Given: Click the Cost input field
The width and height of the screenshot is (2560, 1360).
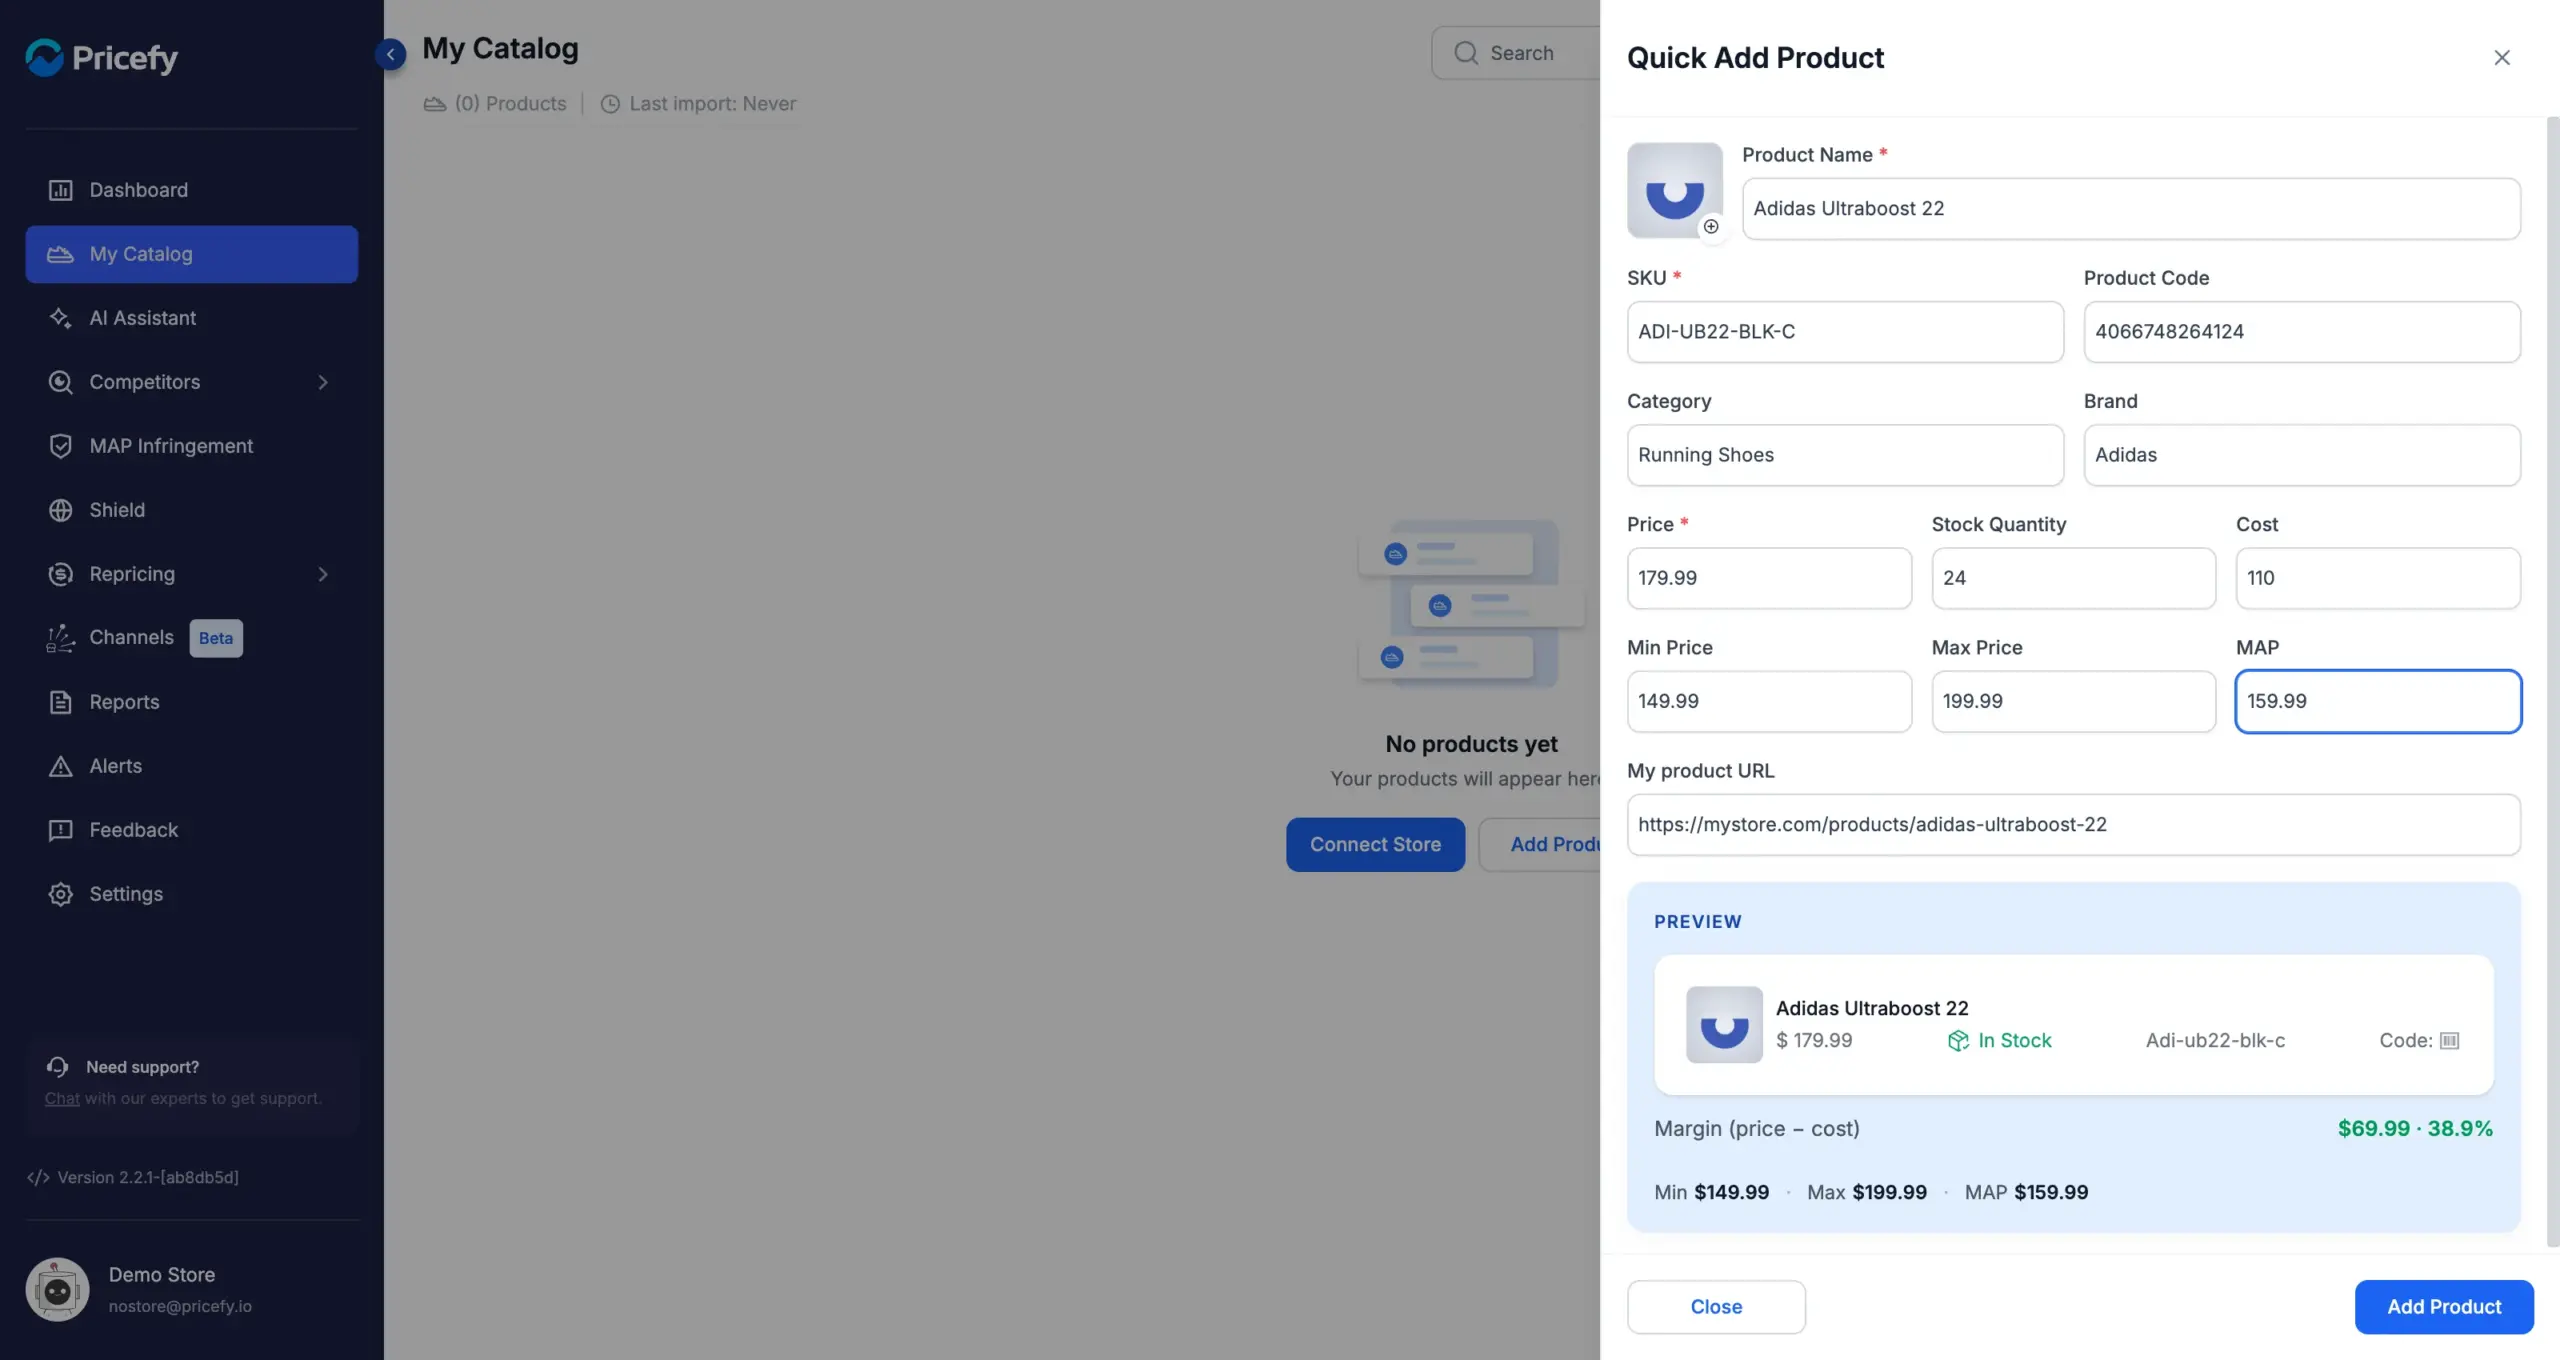Looking at the screenshot, I should (2378, 578).
